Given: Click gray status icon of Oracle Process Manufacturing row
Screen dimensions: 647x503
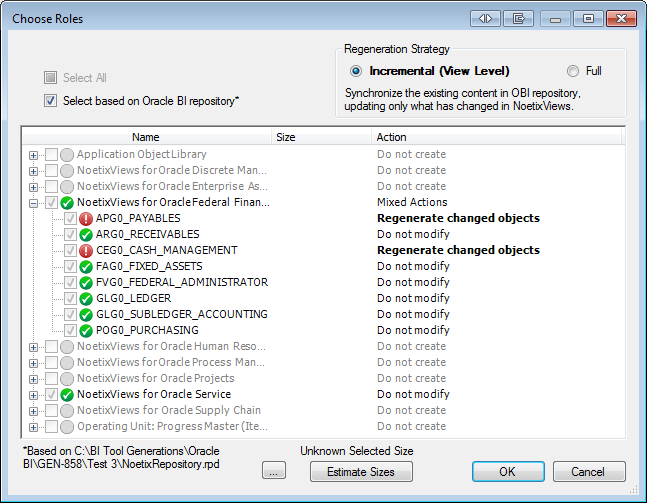Looking at the screenshot, I should 67,363.
